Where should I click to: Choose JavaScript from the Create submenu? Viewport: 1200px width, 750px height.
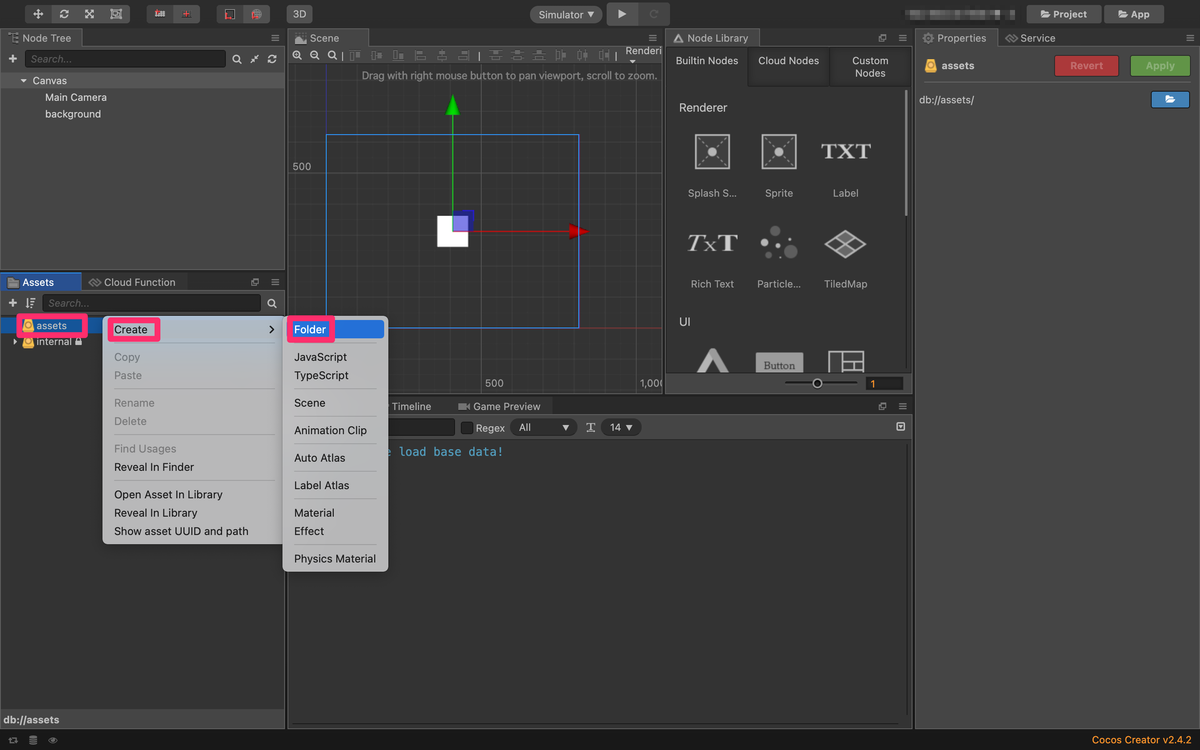320,357
